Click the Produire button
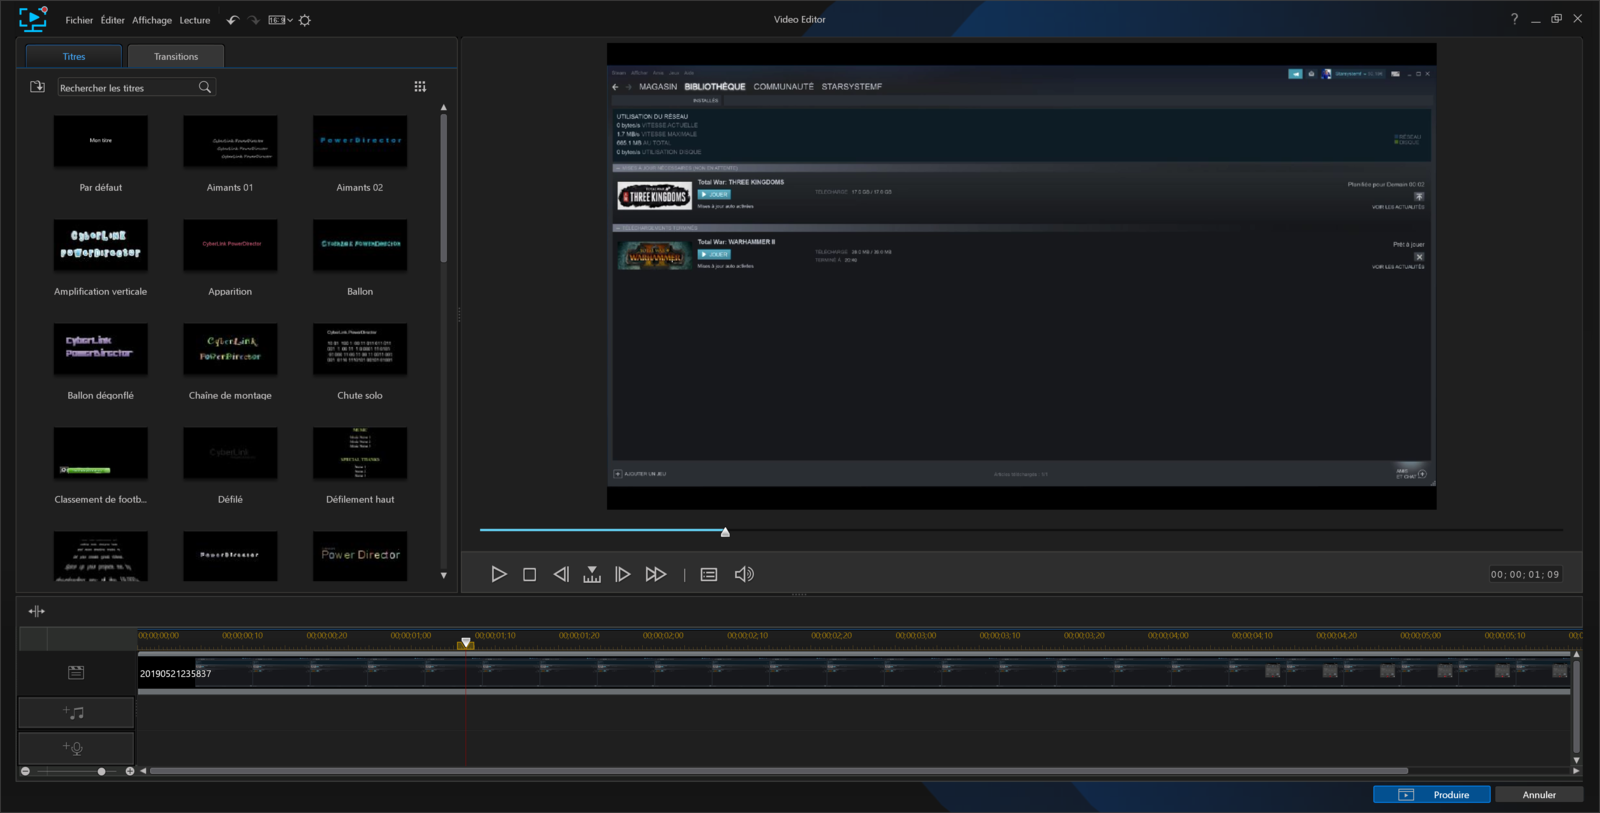This screenshot has height=813, width=1600. coord(1432,794)
